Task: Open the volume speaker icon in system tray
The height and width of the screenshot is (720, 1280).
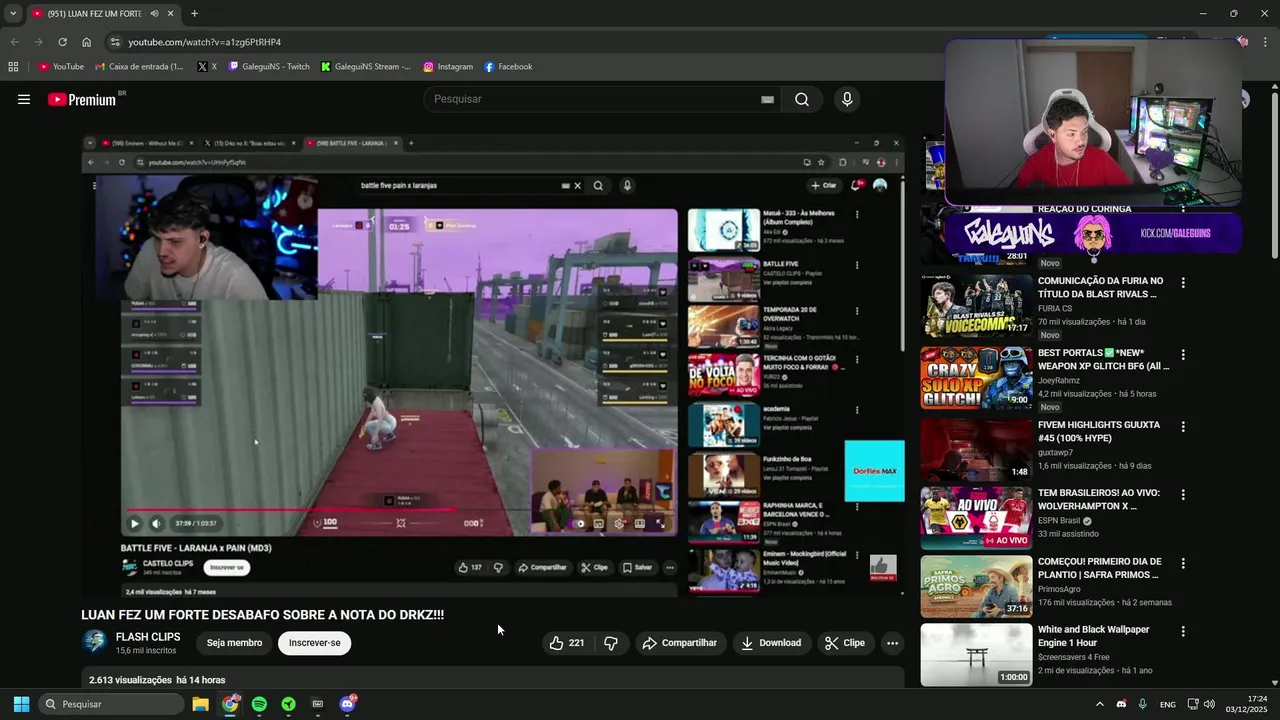Action: (1209, 704)
